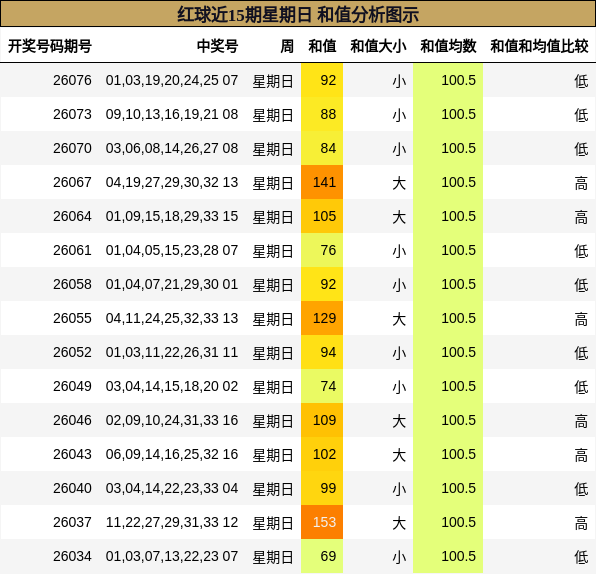Image resolution: width=596 pixels, height=574 pixels.
Task: Click the 周 column header
Action: click(x=287, y=46)
